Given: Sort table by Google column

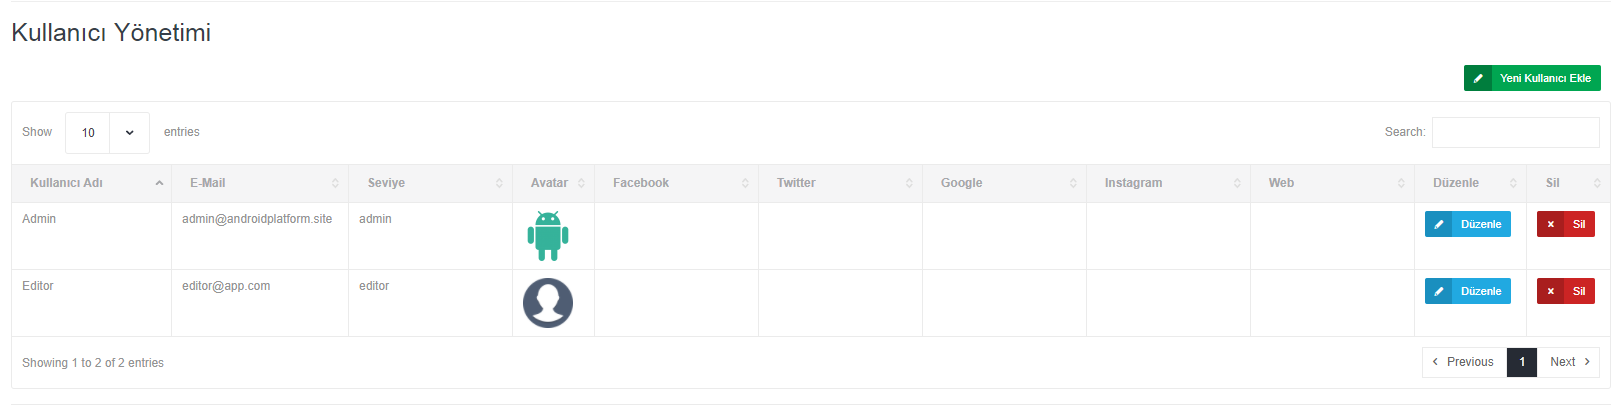Looking at the screenshot, I should [1004, 183].
